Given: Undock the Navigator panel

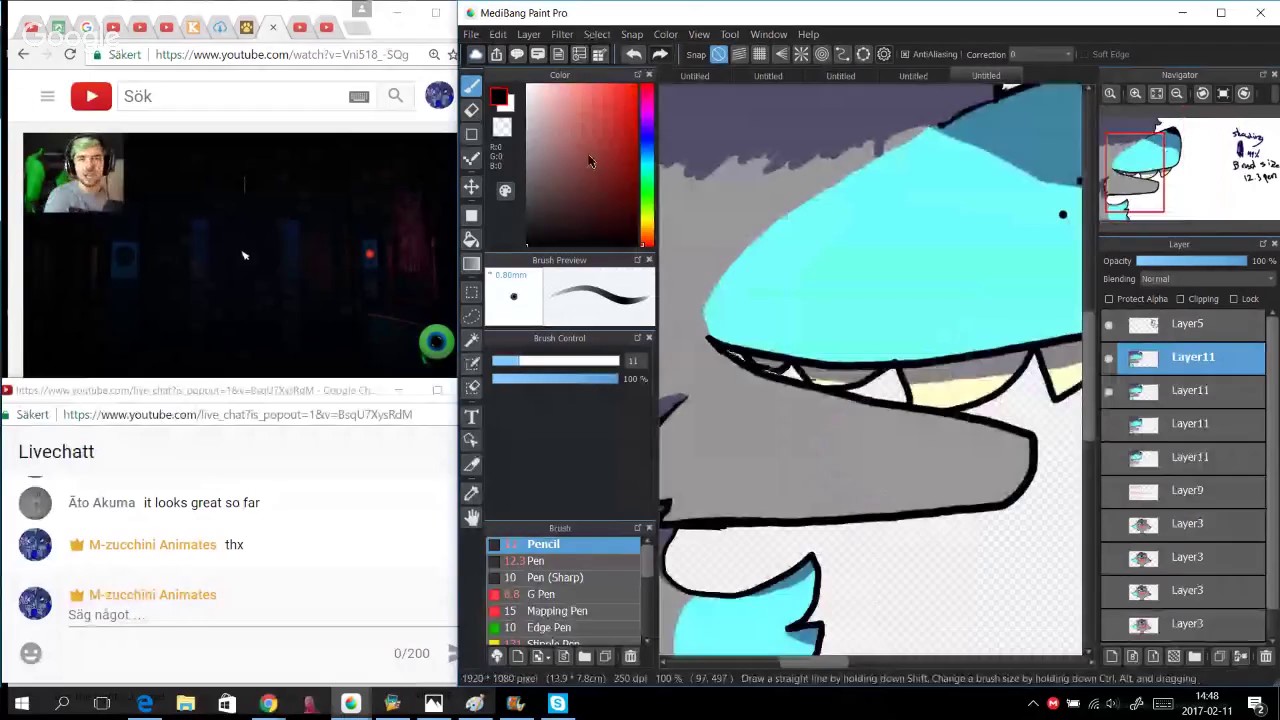Looking at the screenshot, I should [x=1262, y=75].
